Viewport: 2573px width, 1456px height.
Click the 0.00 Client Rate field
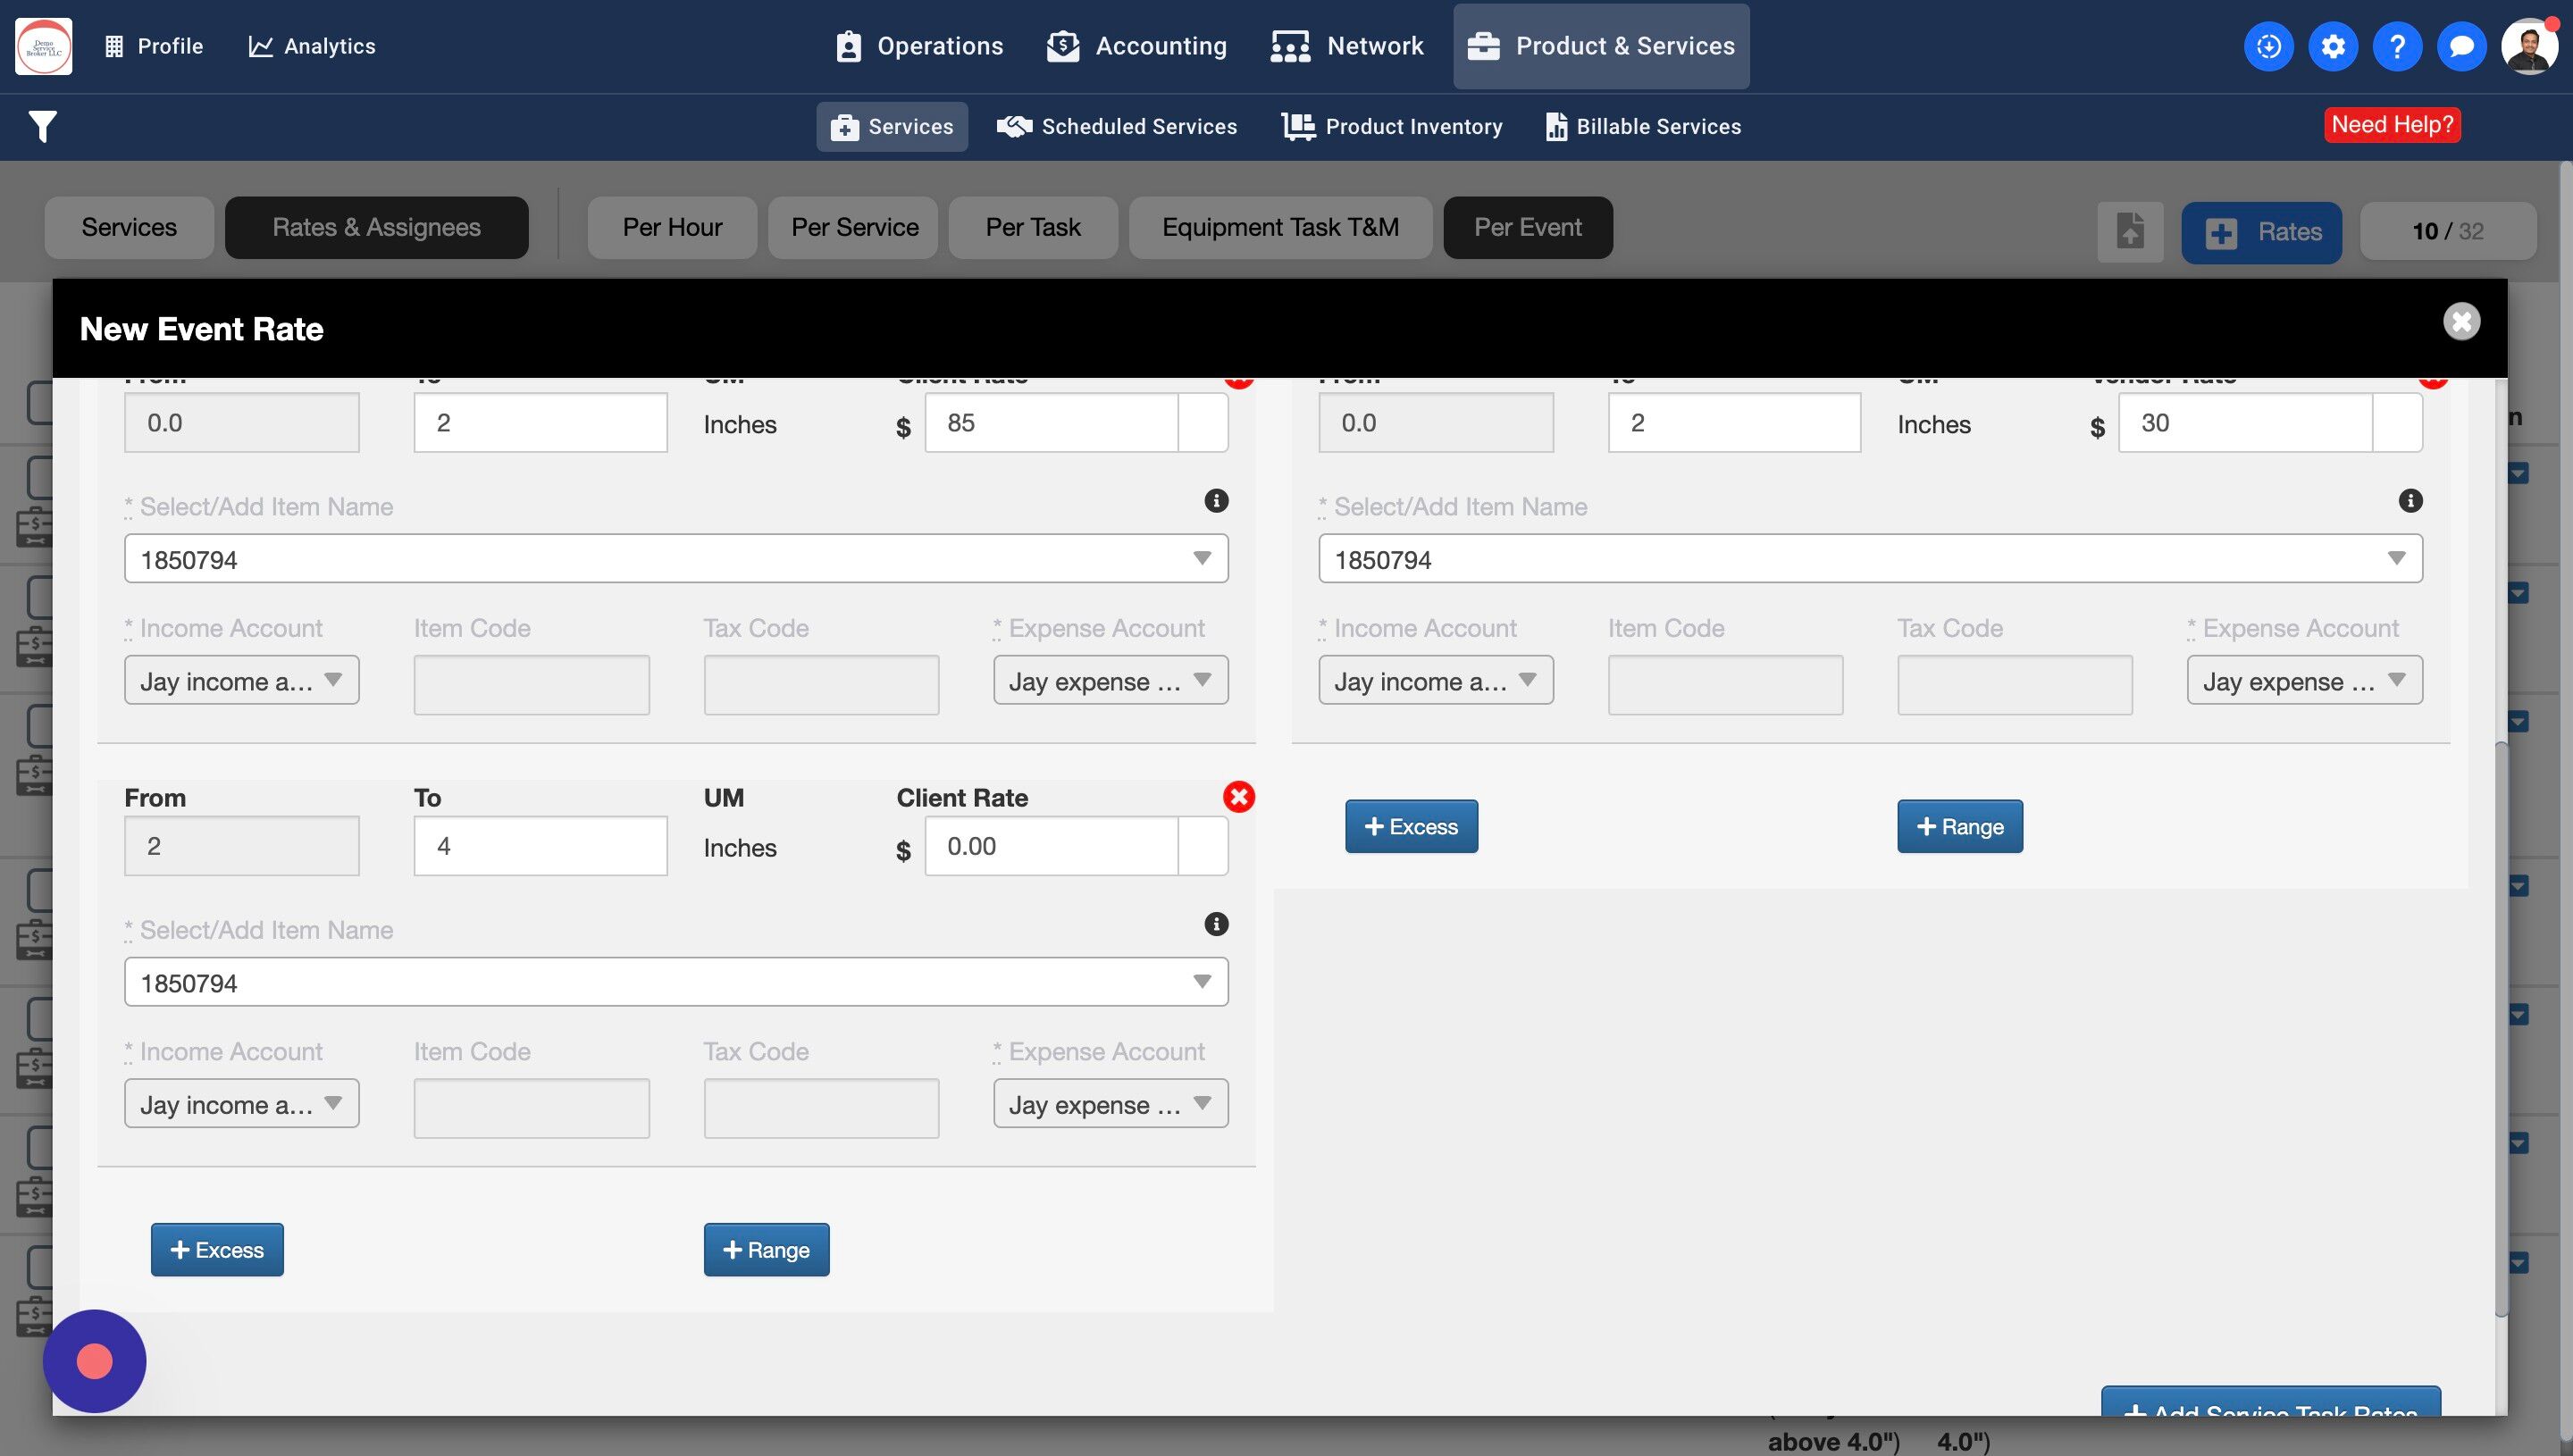coord(1050,846)
